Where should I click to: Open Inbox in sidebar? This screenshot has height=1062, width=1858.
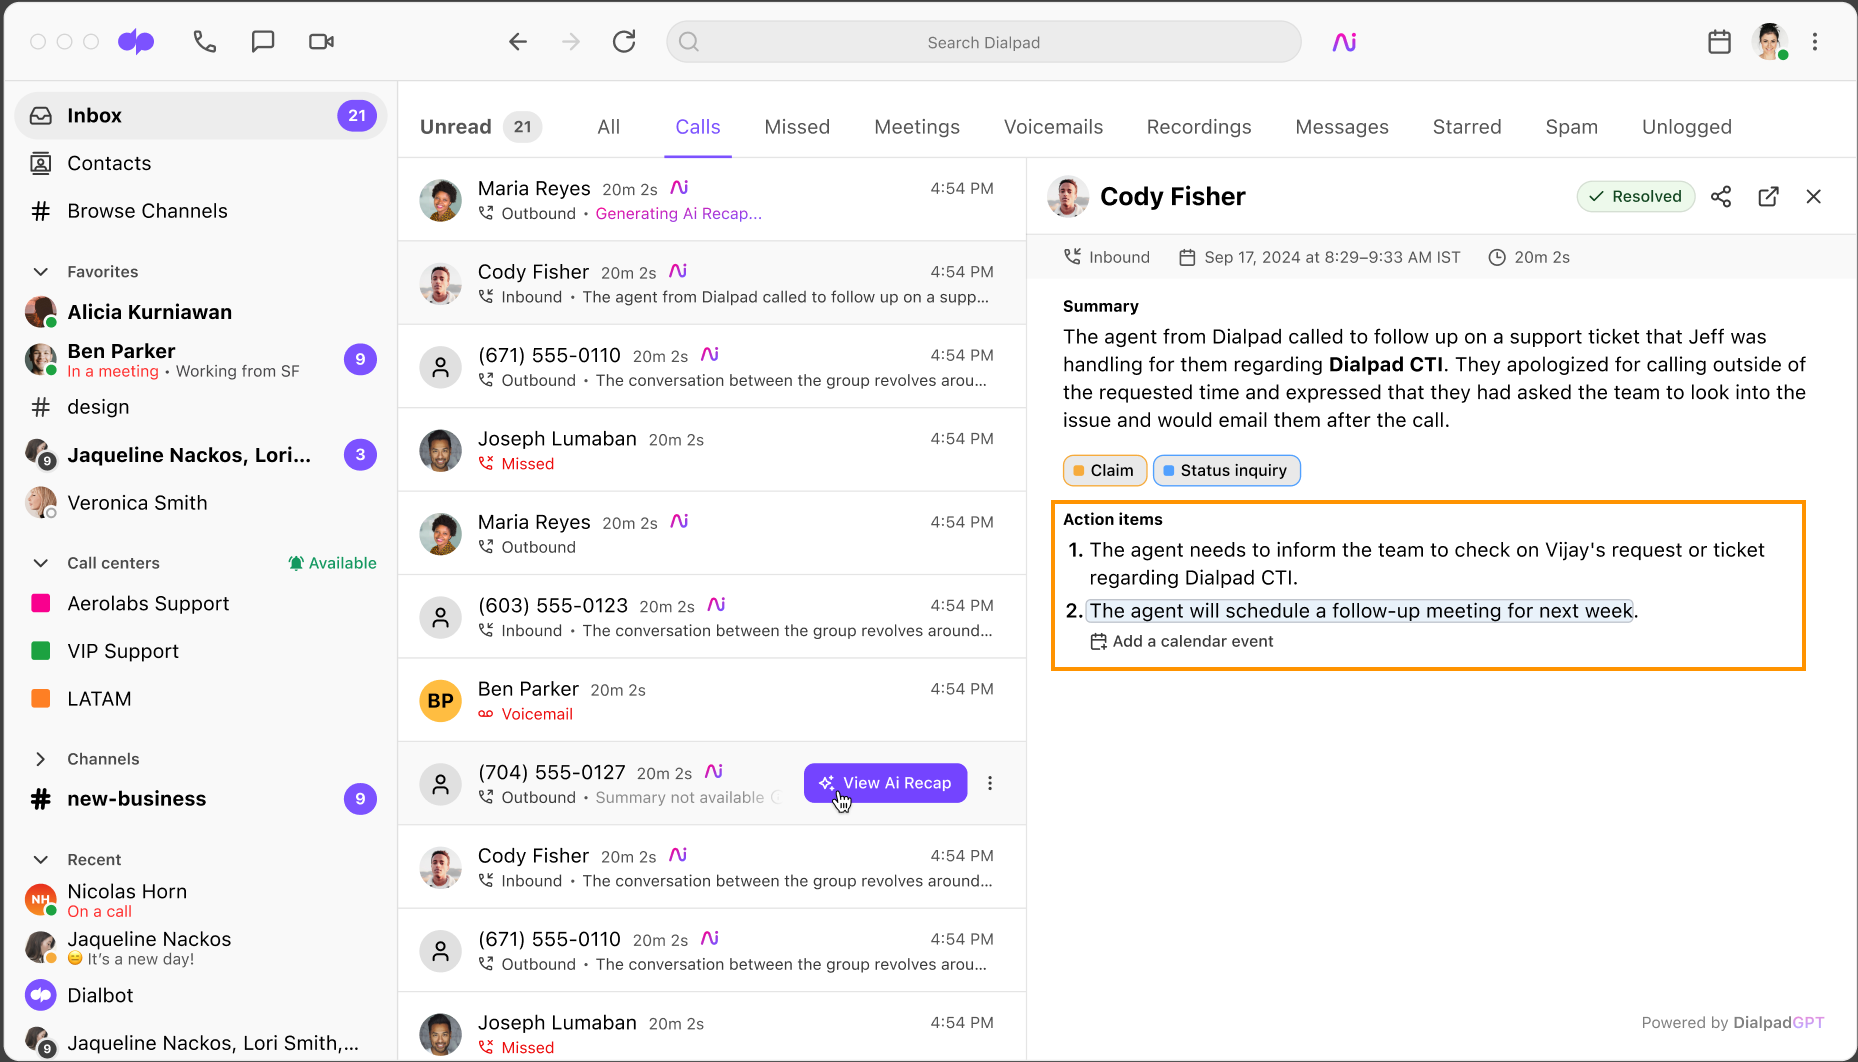tap(200, 116)
